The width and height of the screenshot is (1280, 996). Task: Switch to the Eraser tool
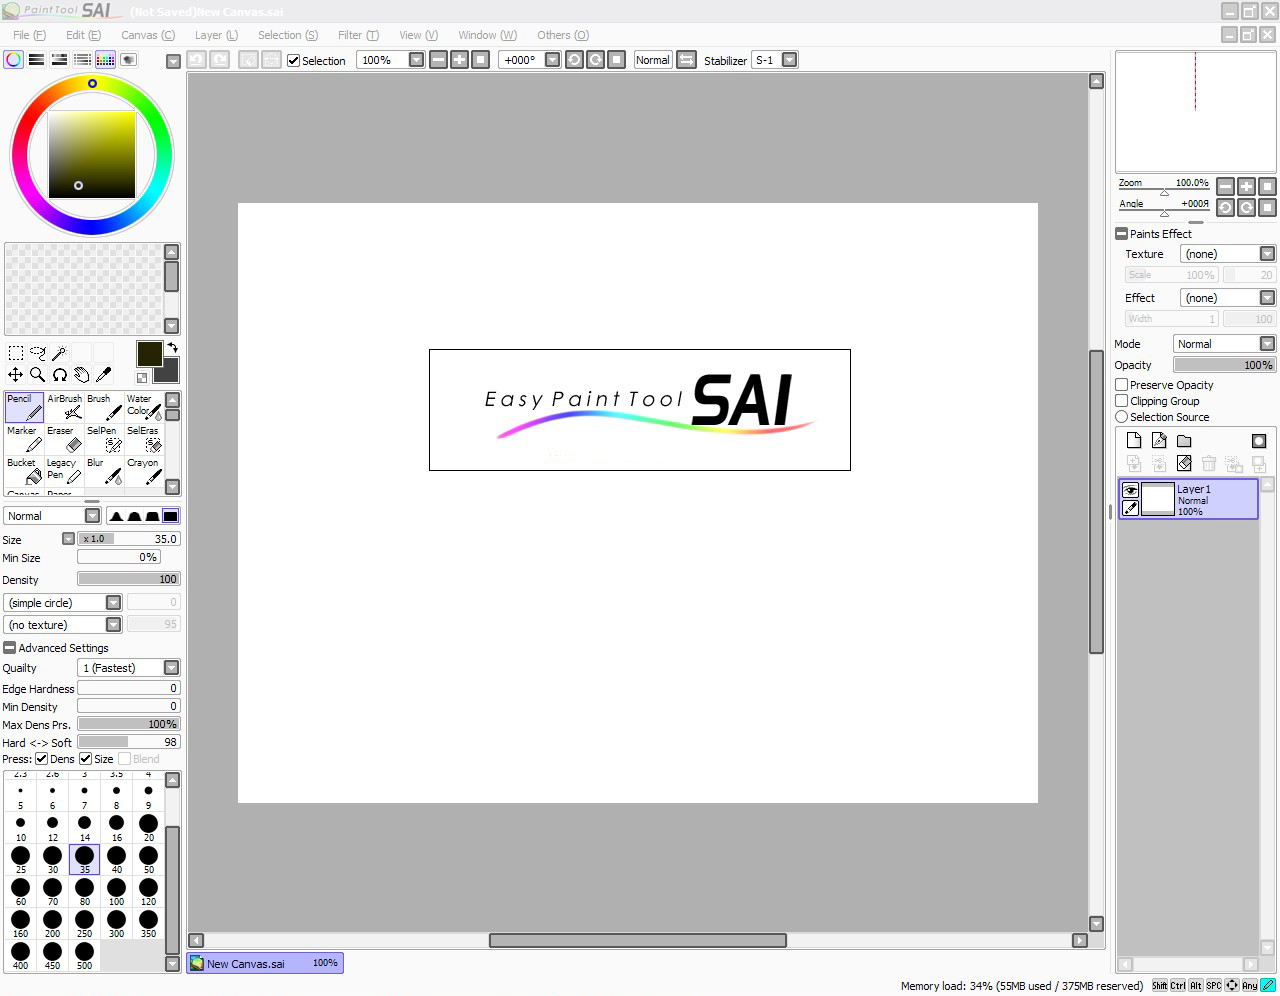(64, 439)
